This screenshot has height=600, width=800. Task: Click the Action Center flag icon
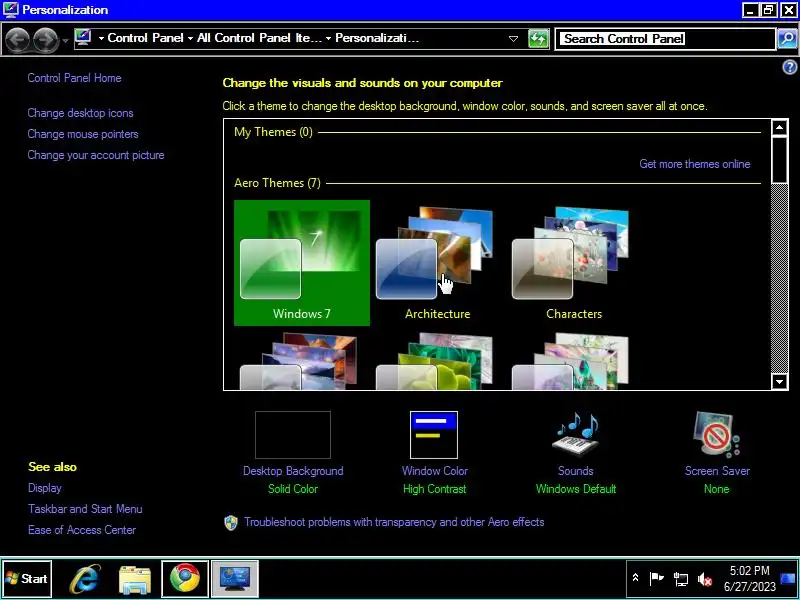coord(657,578)
